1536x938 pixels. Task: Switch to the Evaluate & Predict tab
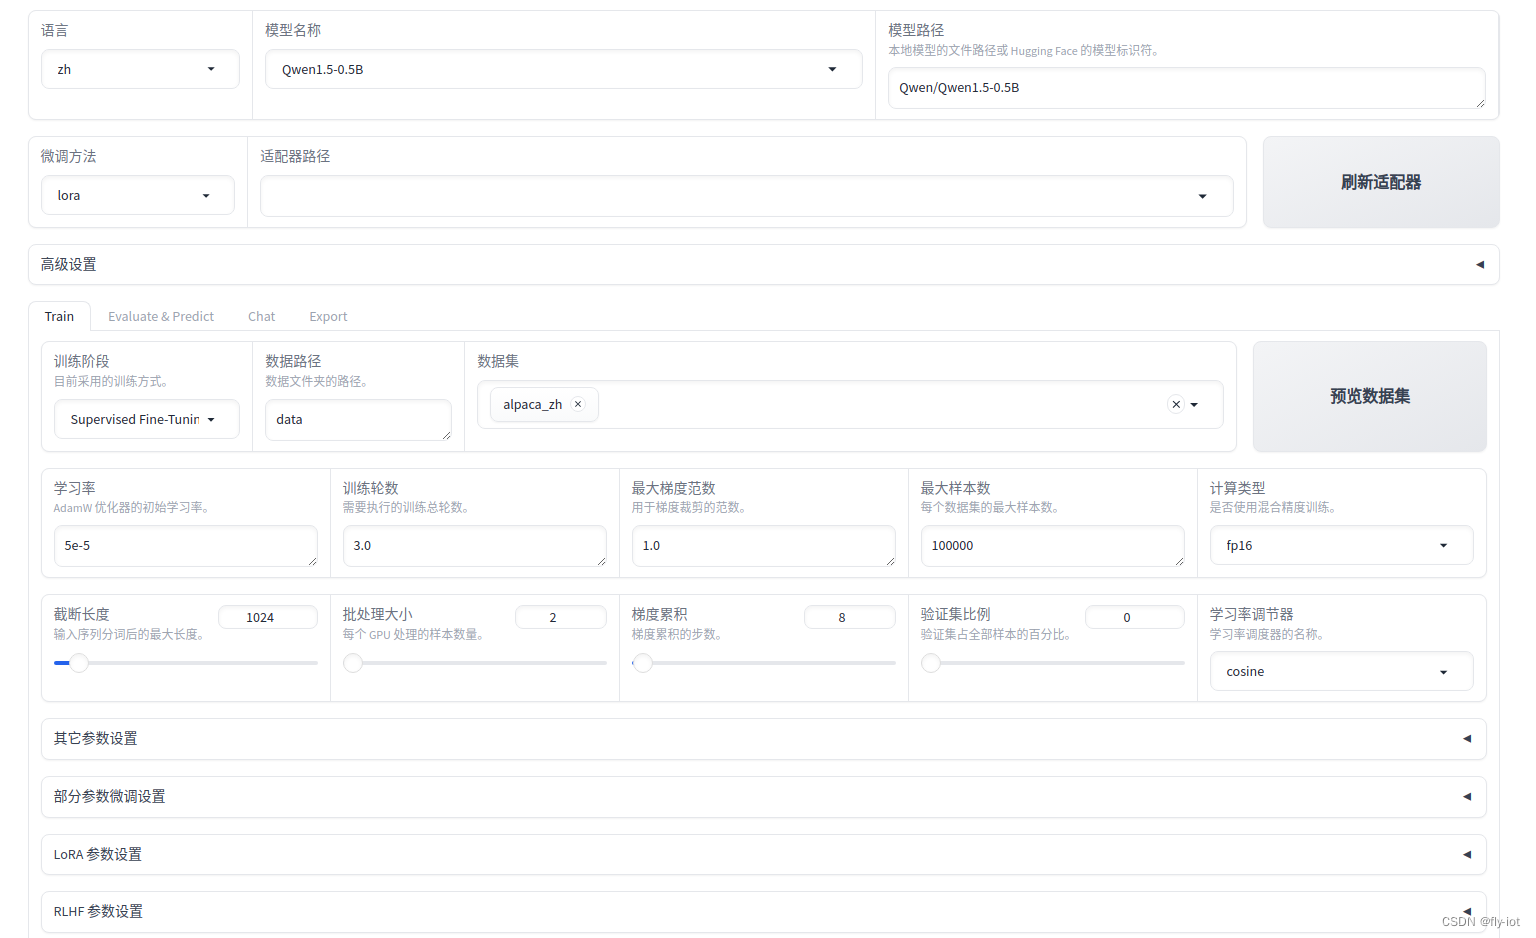[x=161, y=316]
